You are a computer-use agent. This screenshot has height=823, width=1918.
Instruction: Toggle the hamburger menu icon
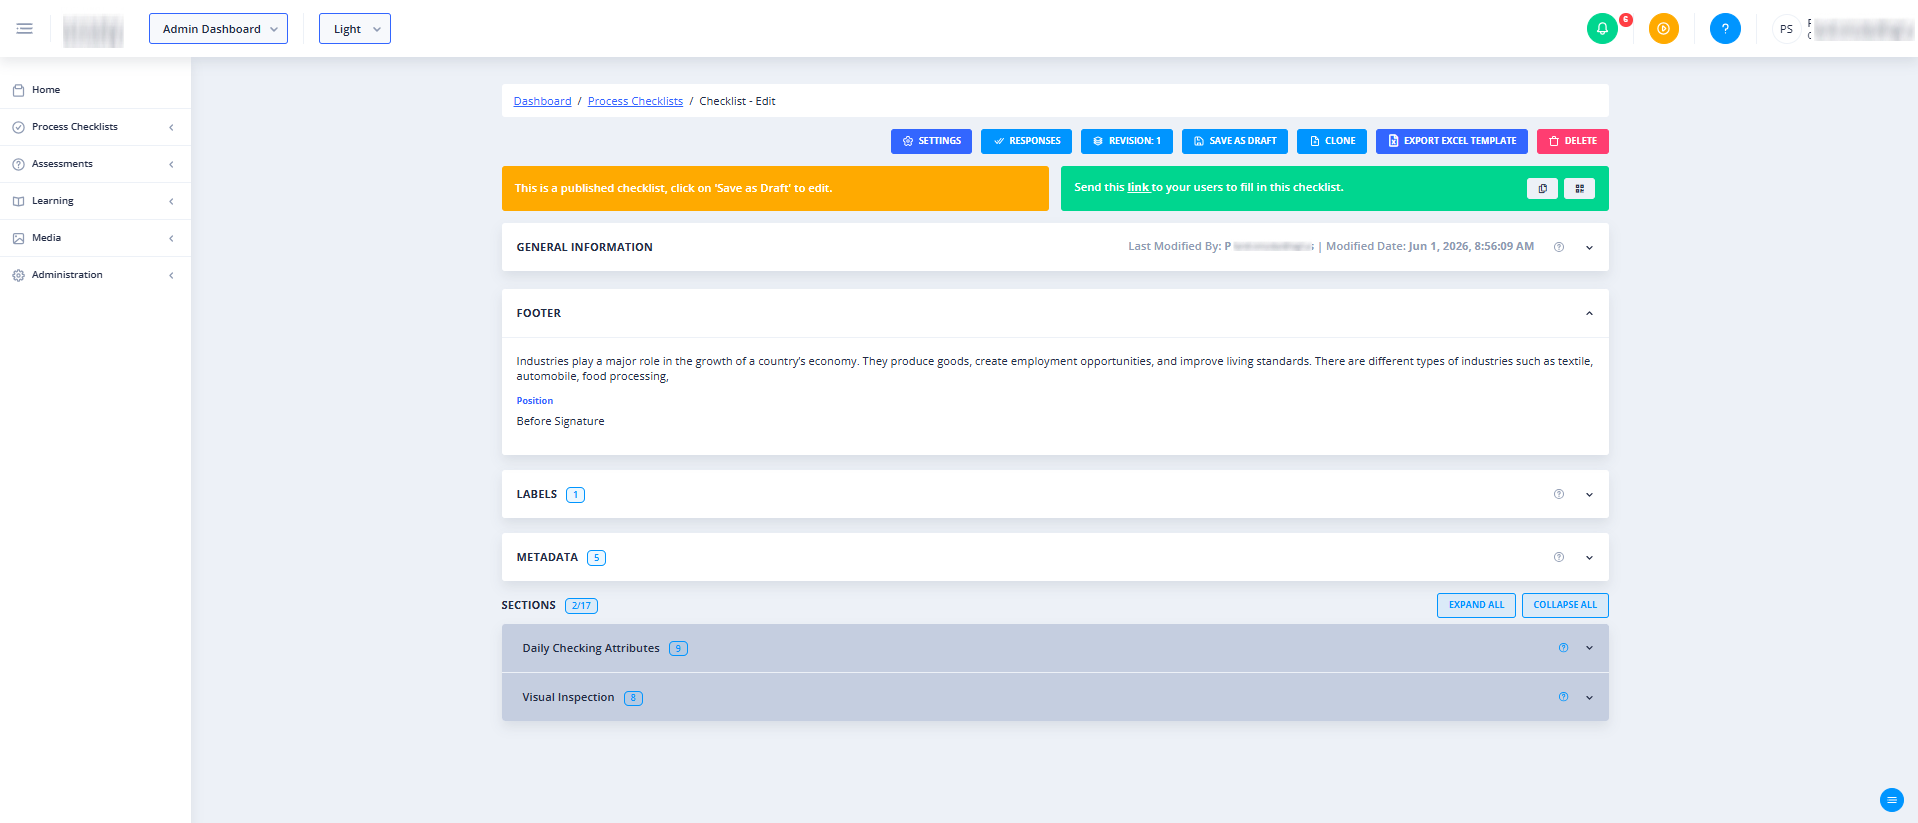tap(25, 29)
